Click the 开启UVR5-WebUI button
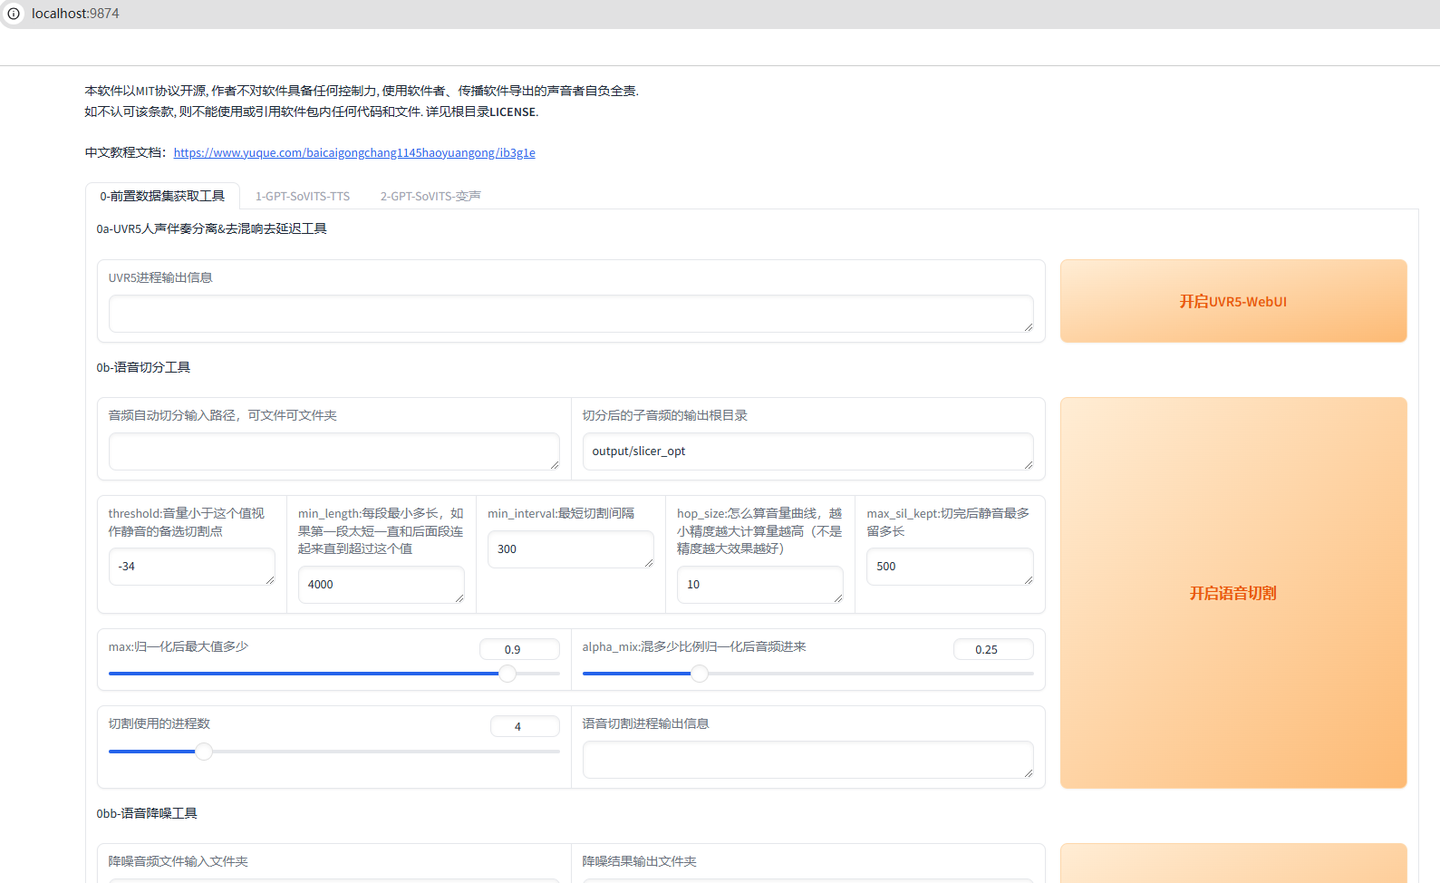1440x883 pixels. click(1233, 300)
